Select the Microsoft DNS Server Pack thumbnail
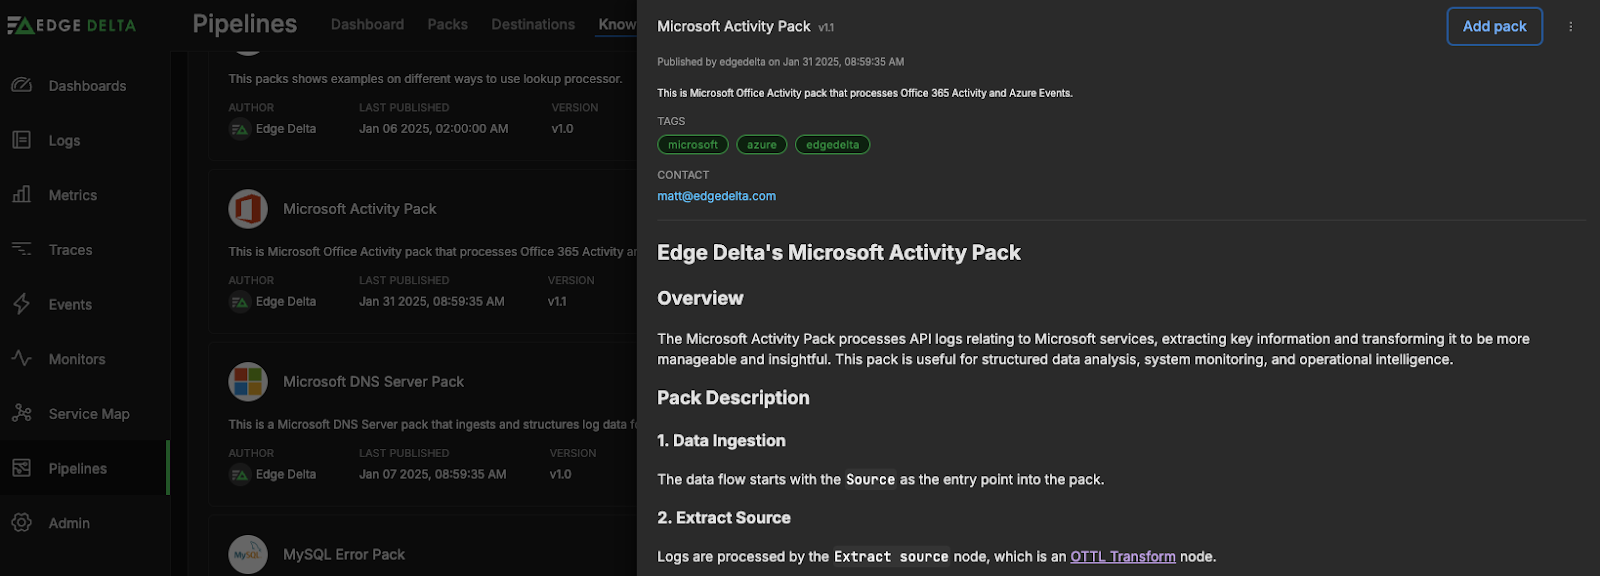1600x576 pixels. click(x=248, y=382)
